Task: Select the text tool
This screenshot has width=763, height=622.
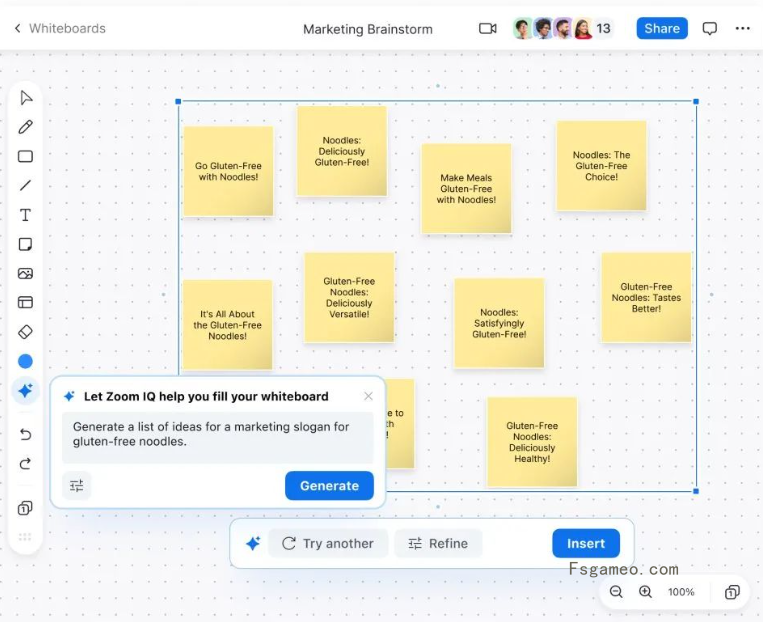Action: (25, 215)
